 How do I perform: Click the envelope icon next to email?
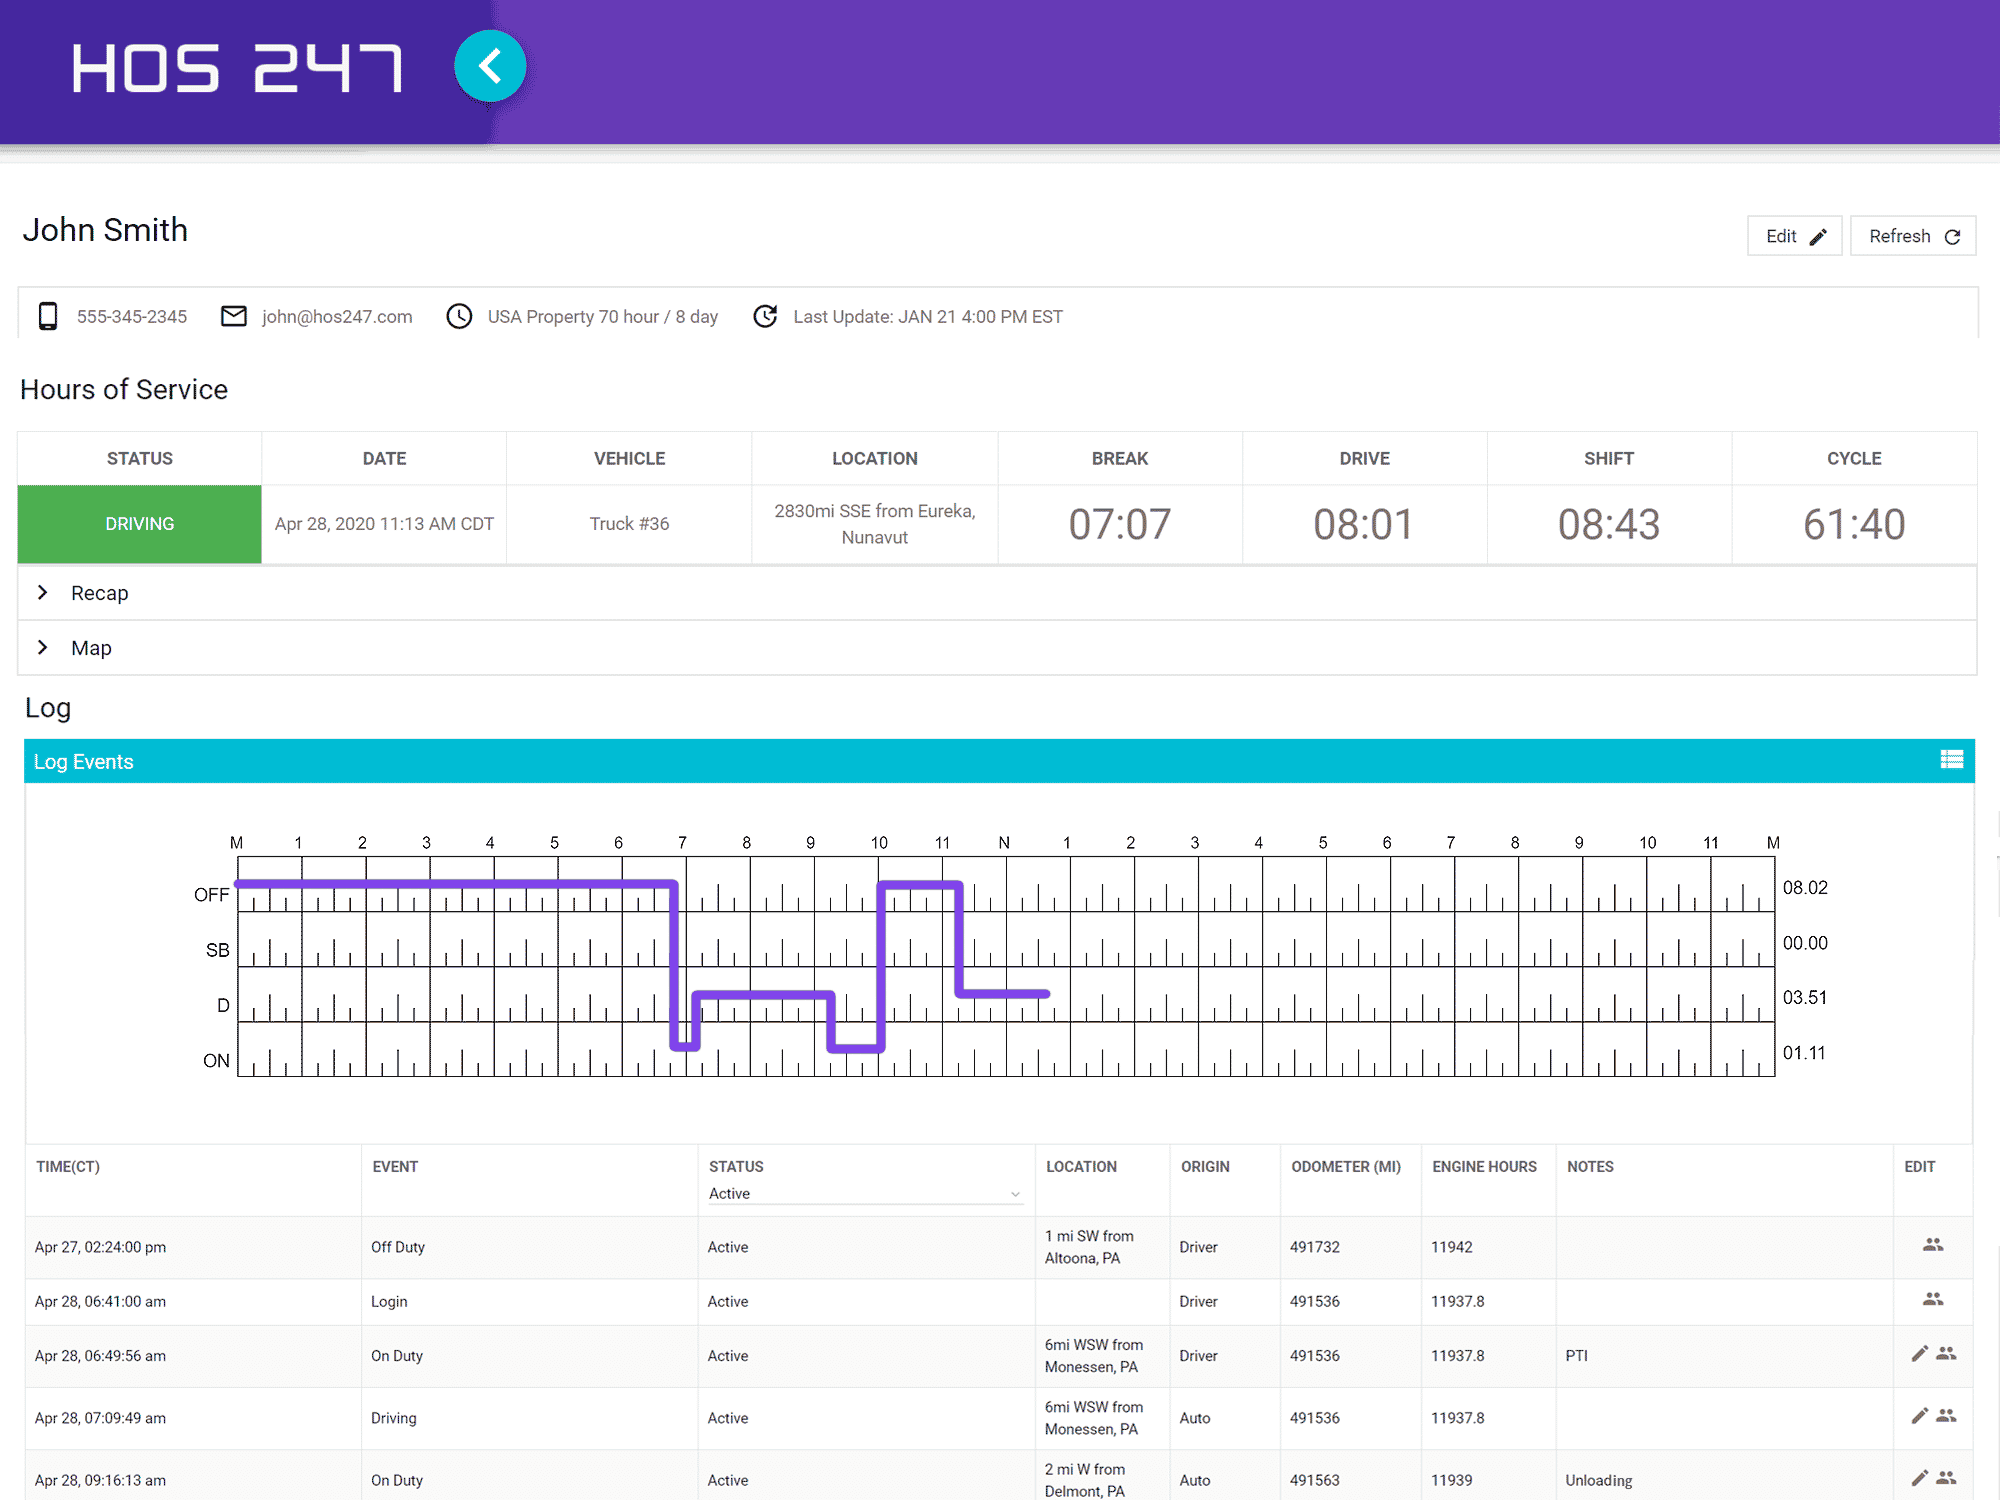(x=233, y=316)
